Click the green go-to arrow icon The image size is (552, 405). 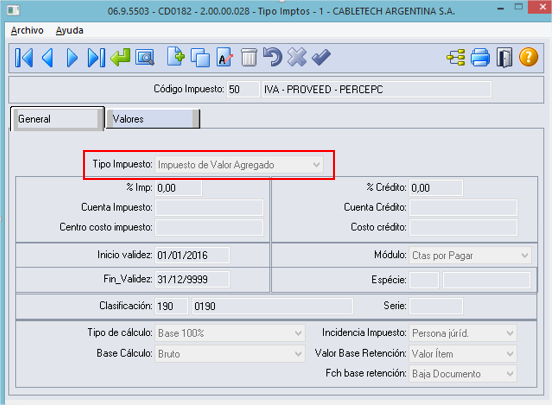click(120, 57)
